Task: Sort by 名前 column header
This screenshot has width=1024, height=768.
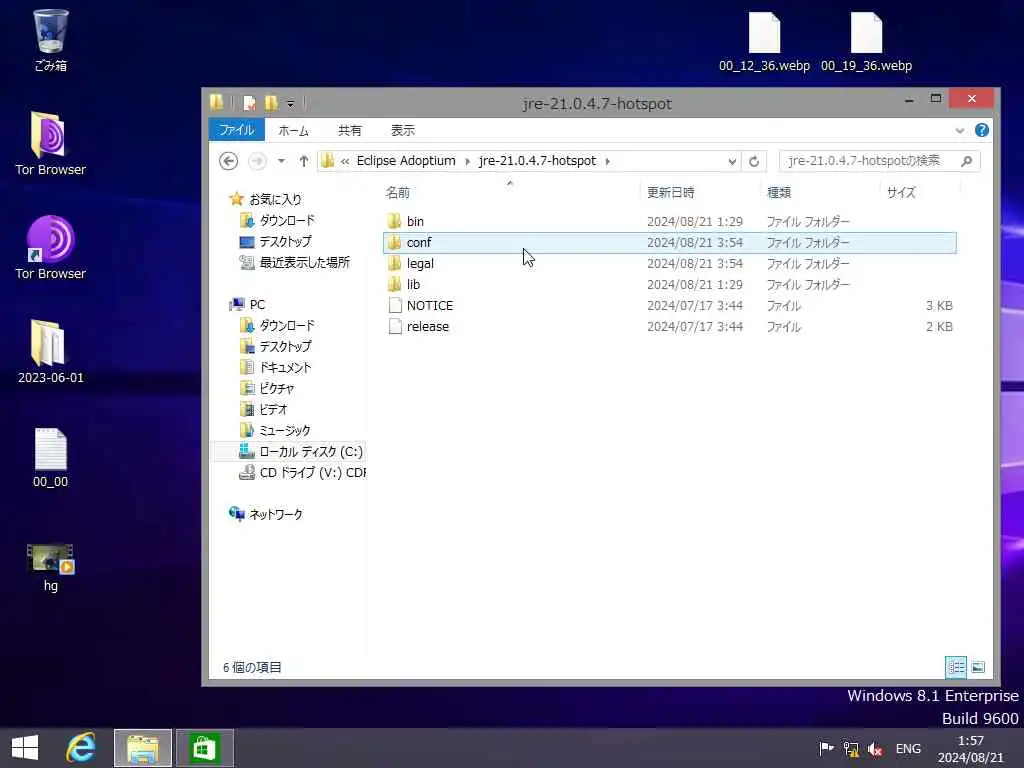Action: [x=398, y=192]
